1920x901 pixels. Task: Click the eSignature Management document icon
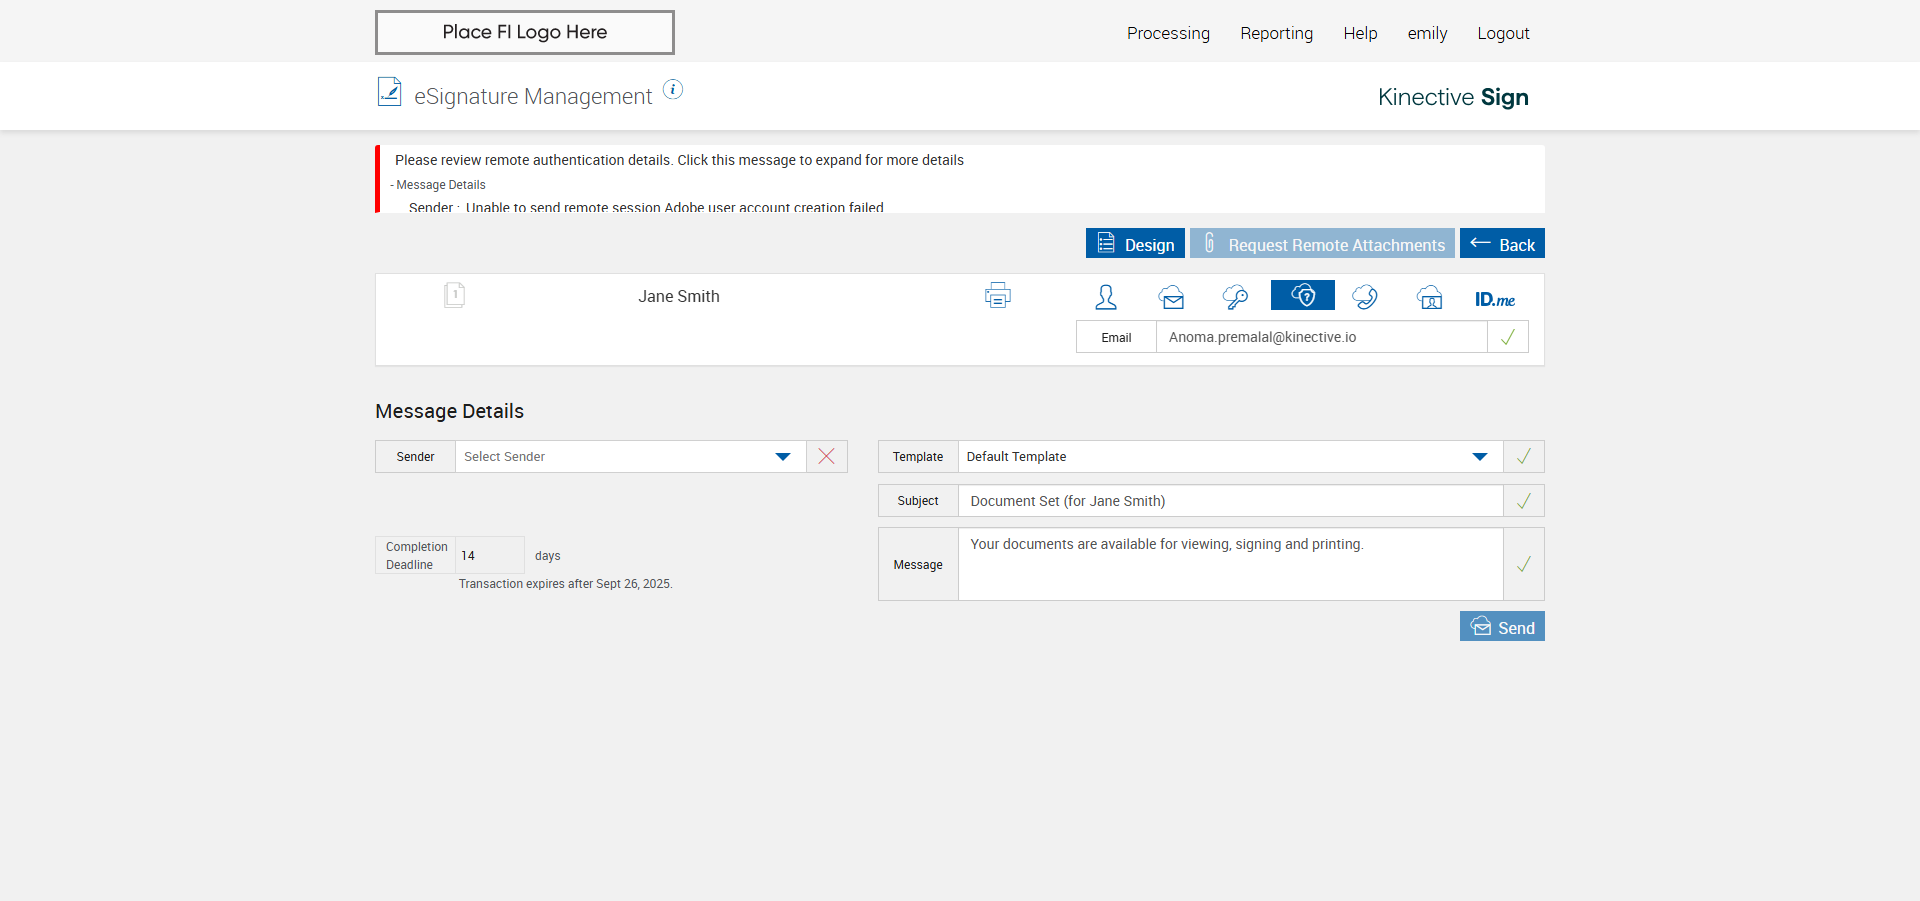pyautogui.click(x=389, y=92)
